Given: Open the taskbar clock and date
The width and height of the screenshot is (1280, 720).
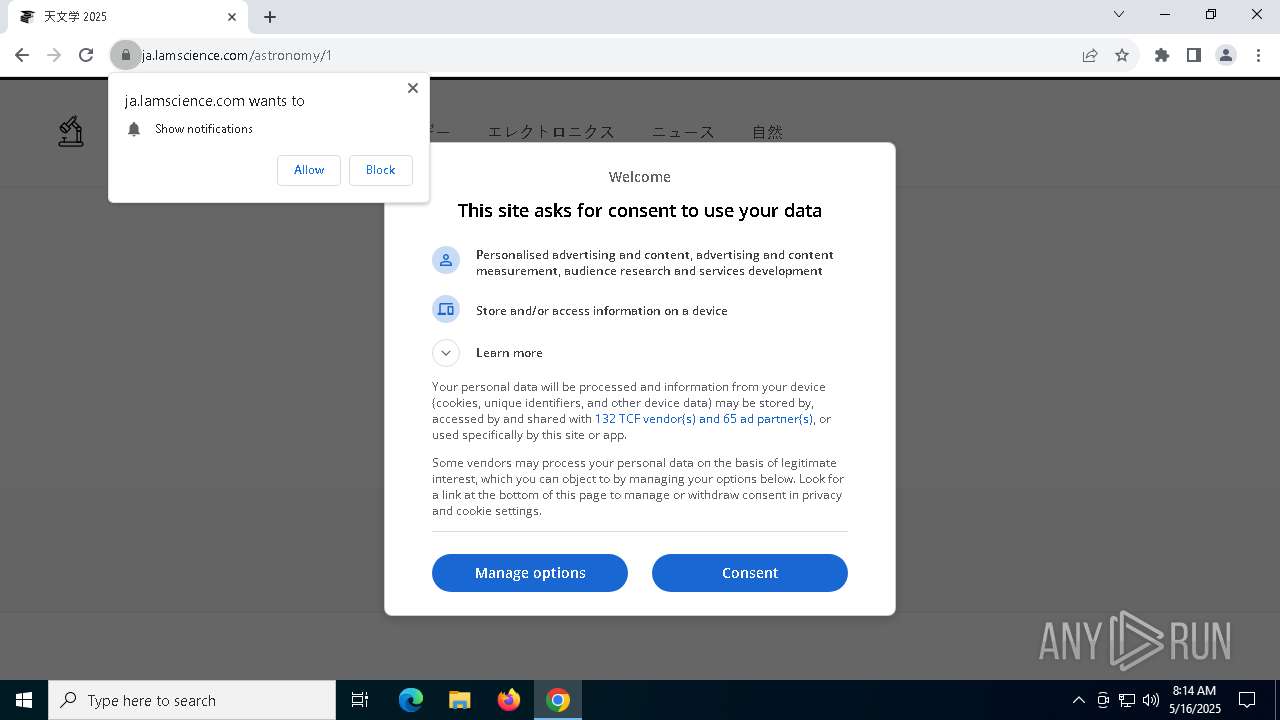Looking at the screenshot, I should click(1194, 700).
